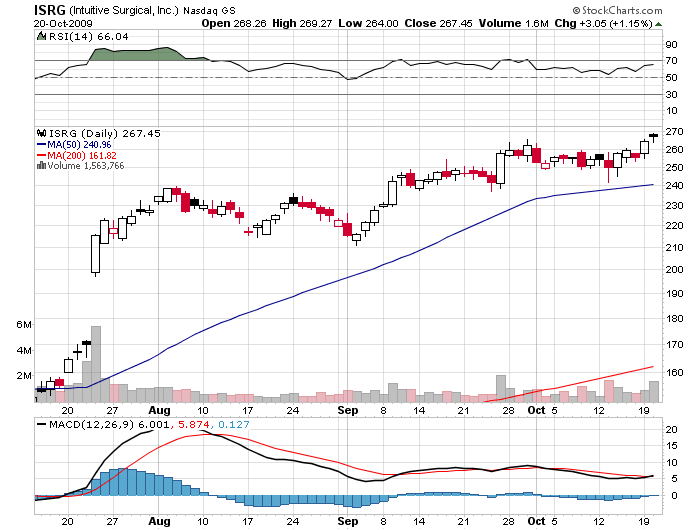The height and width of the screenshot is (530, 700).
Task: Click the Close 267.45 value
Action: point(438,23)
